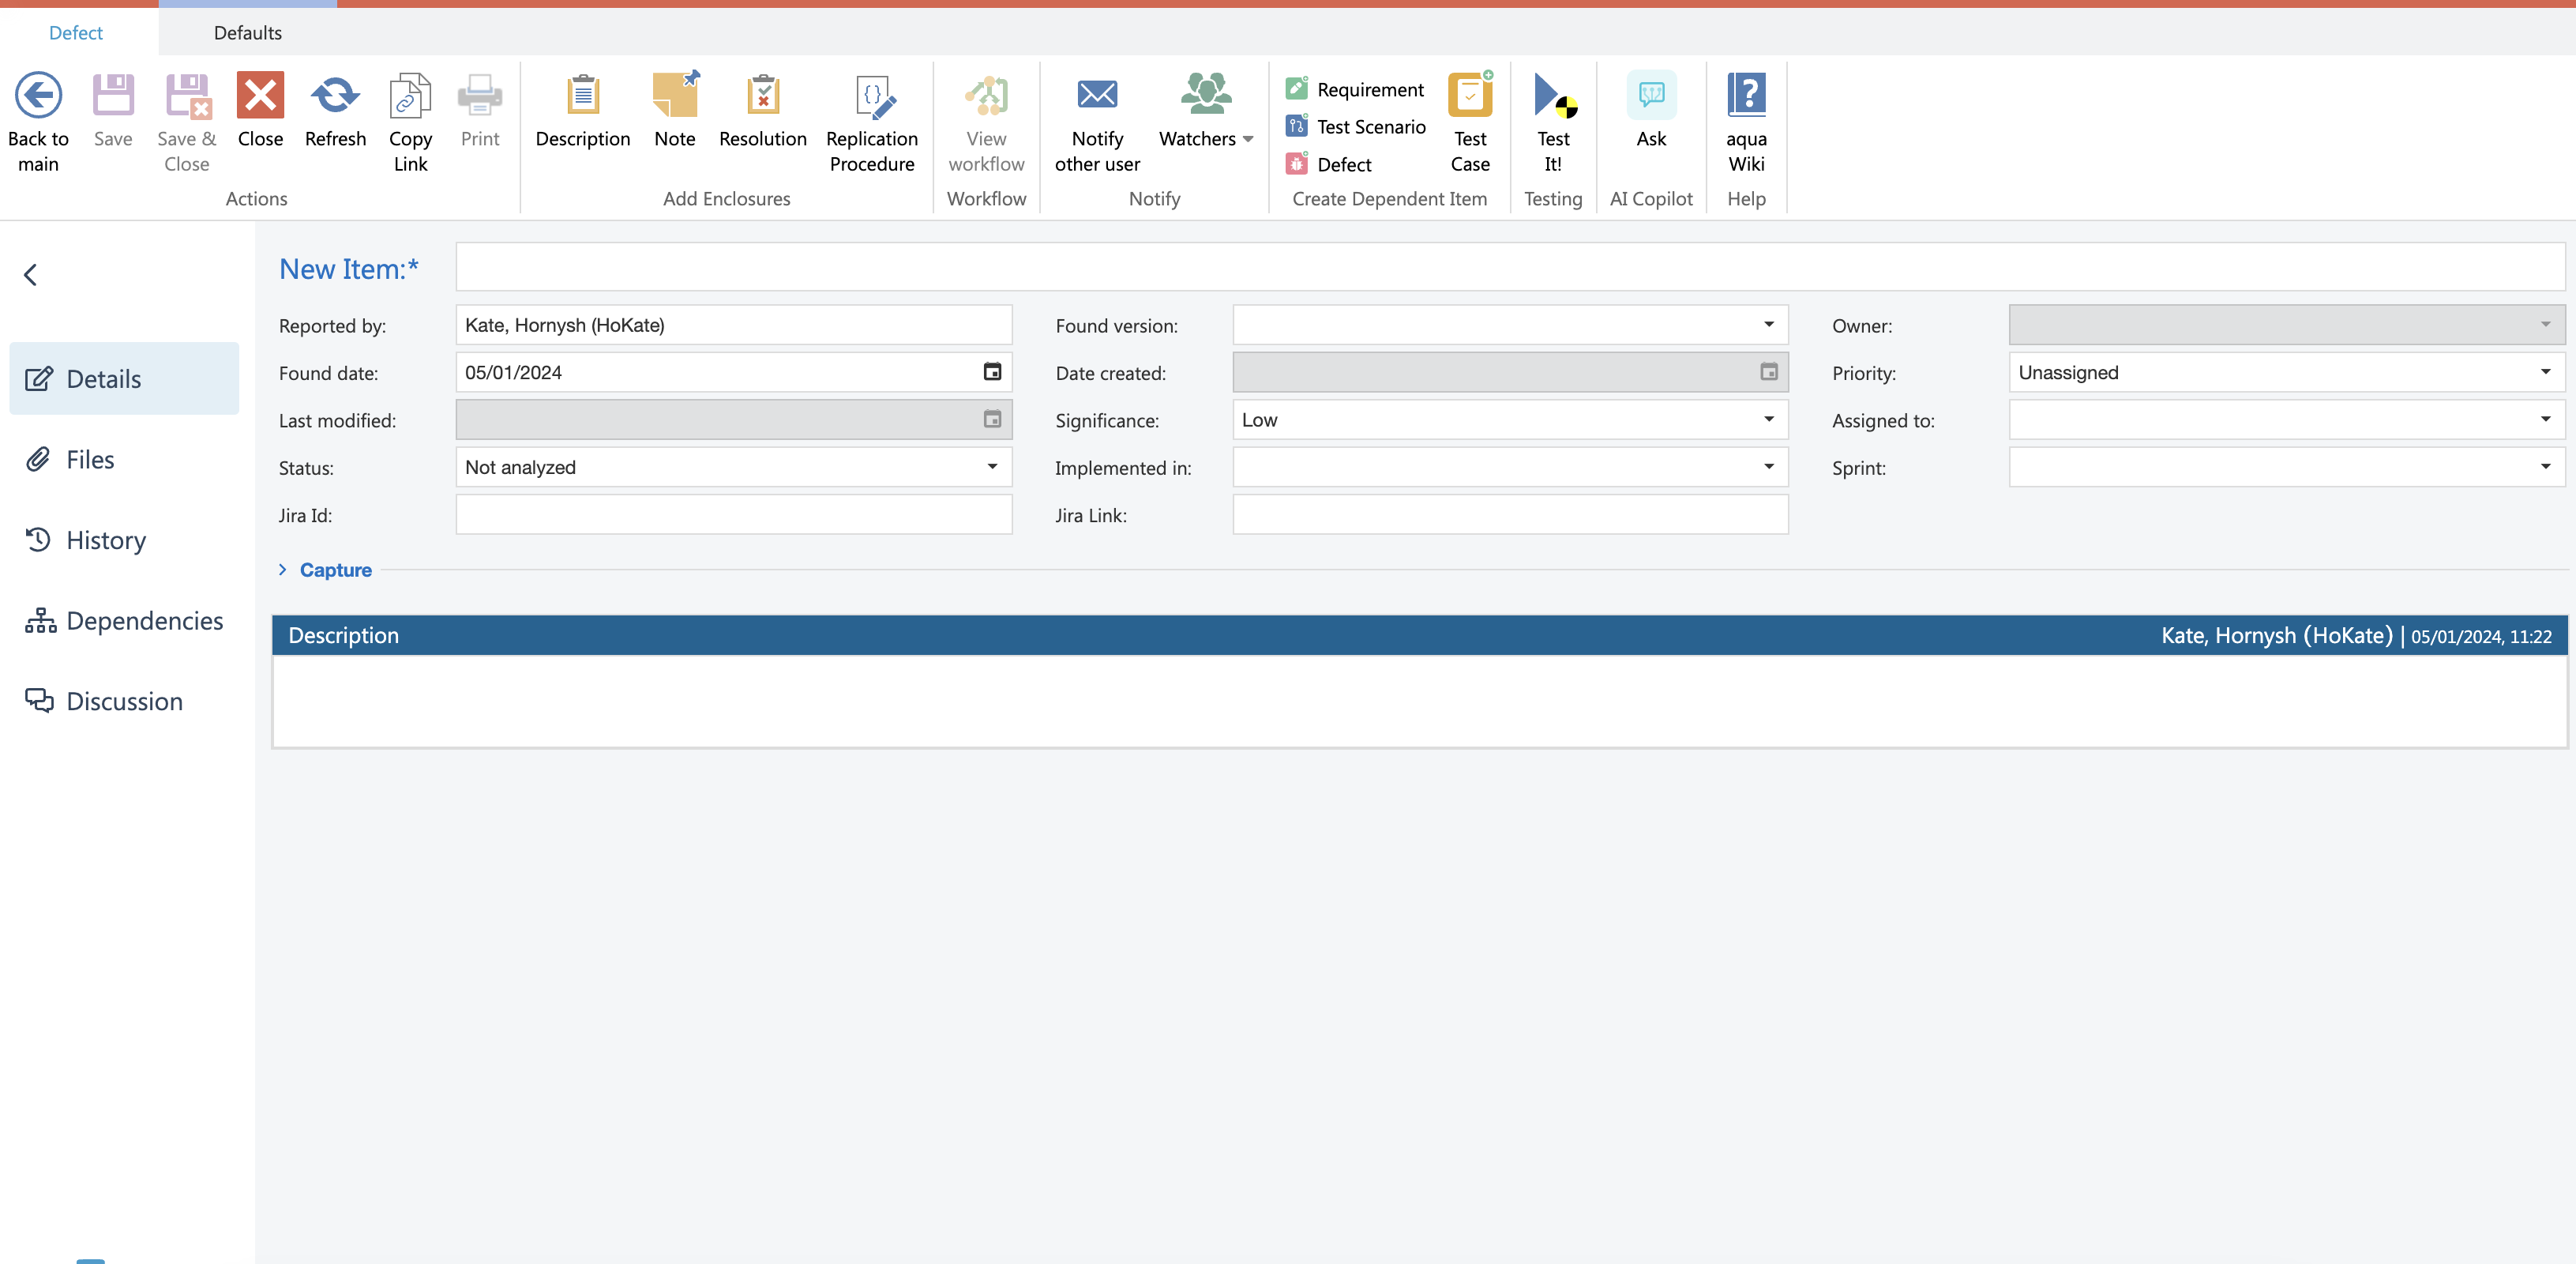Add a Replication Procedure enclosure
Image resolution: width=2576 pixels, height=1264 pixels.
click(871, 96)
